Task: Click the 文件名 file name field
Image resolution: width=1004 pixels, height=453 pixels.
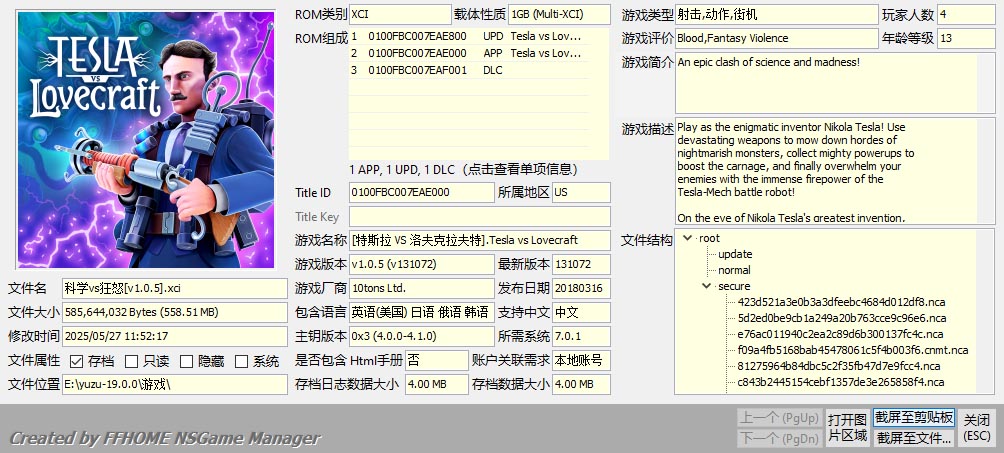Action: [x=175, y=288]
